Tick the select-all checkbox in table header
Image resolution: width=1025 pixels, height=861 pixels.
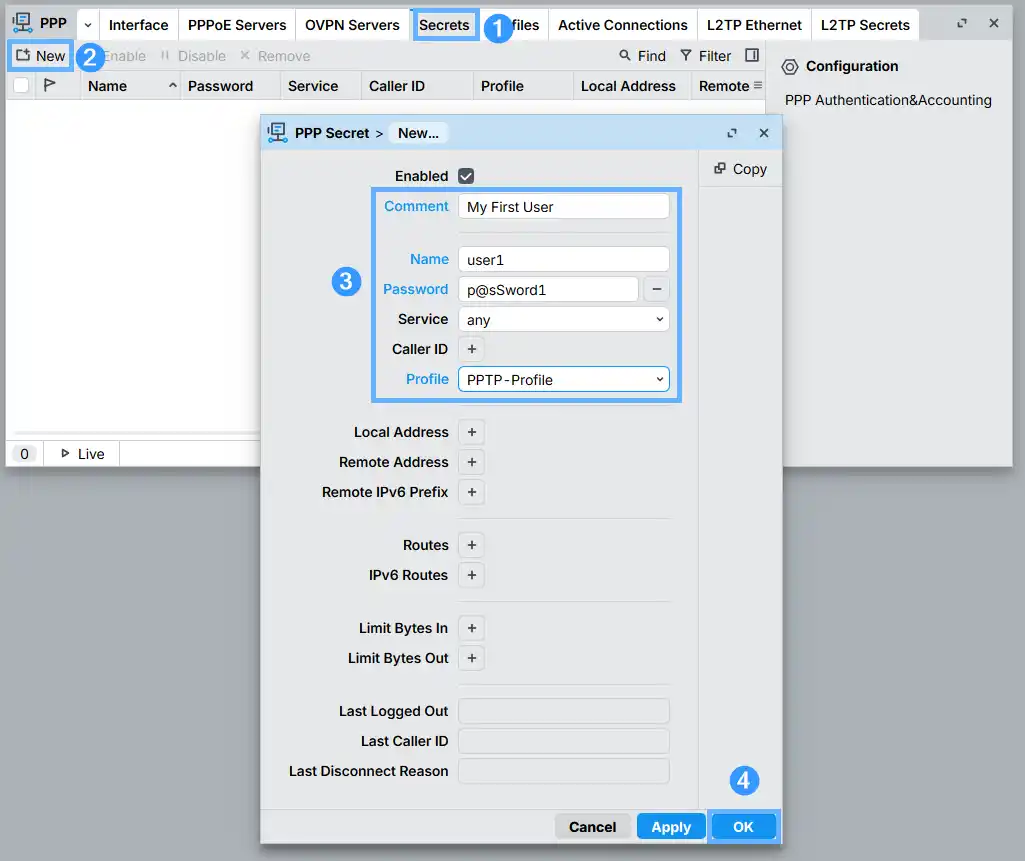21,86
